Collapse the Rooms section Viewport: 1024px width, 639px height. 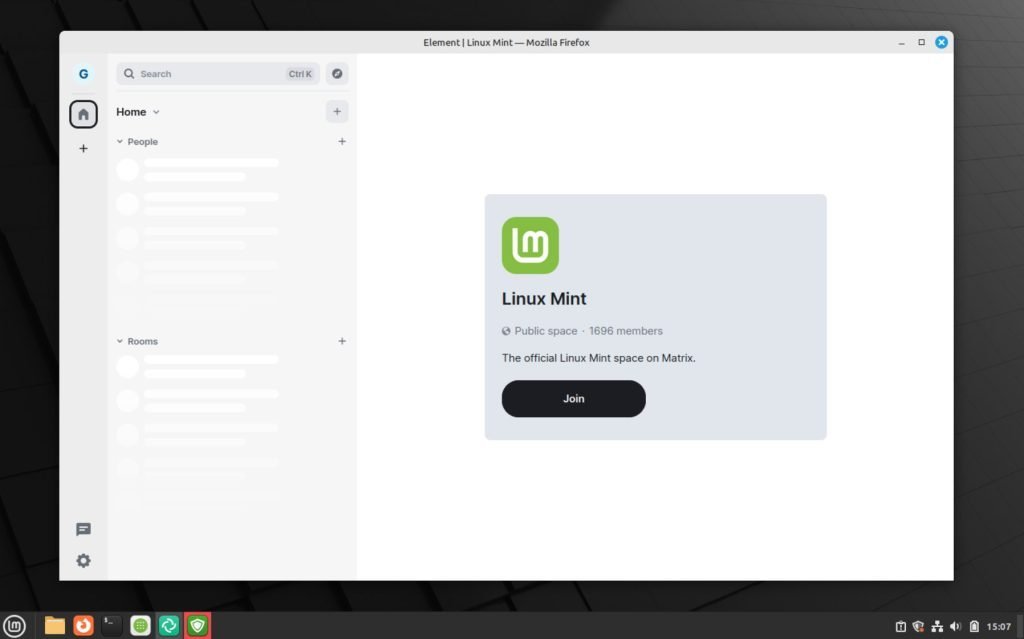click(137, 341)
